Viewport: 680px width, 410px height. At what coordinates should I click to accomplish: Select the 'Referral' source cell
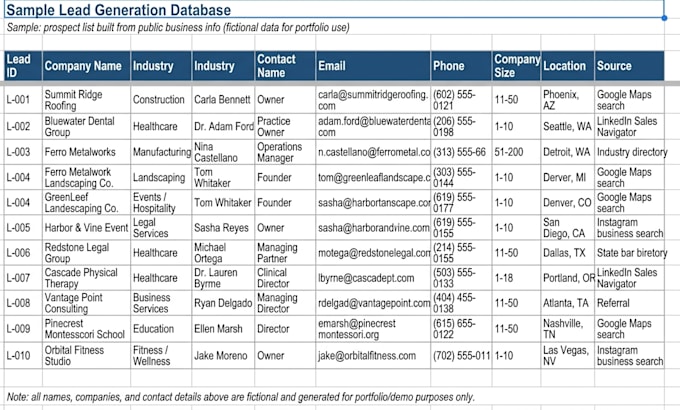coord(629,303)
